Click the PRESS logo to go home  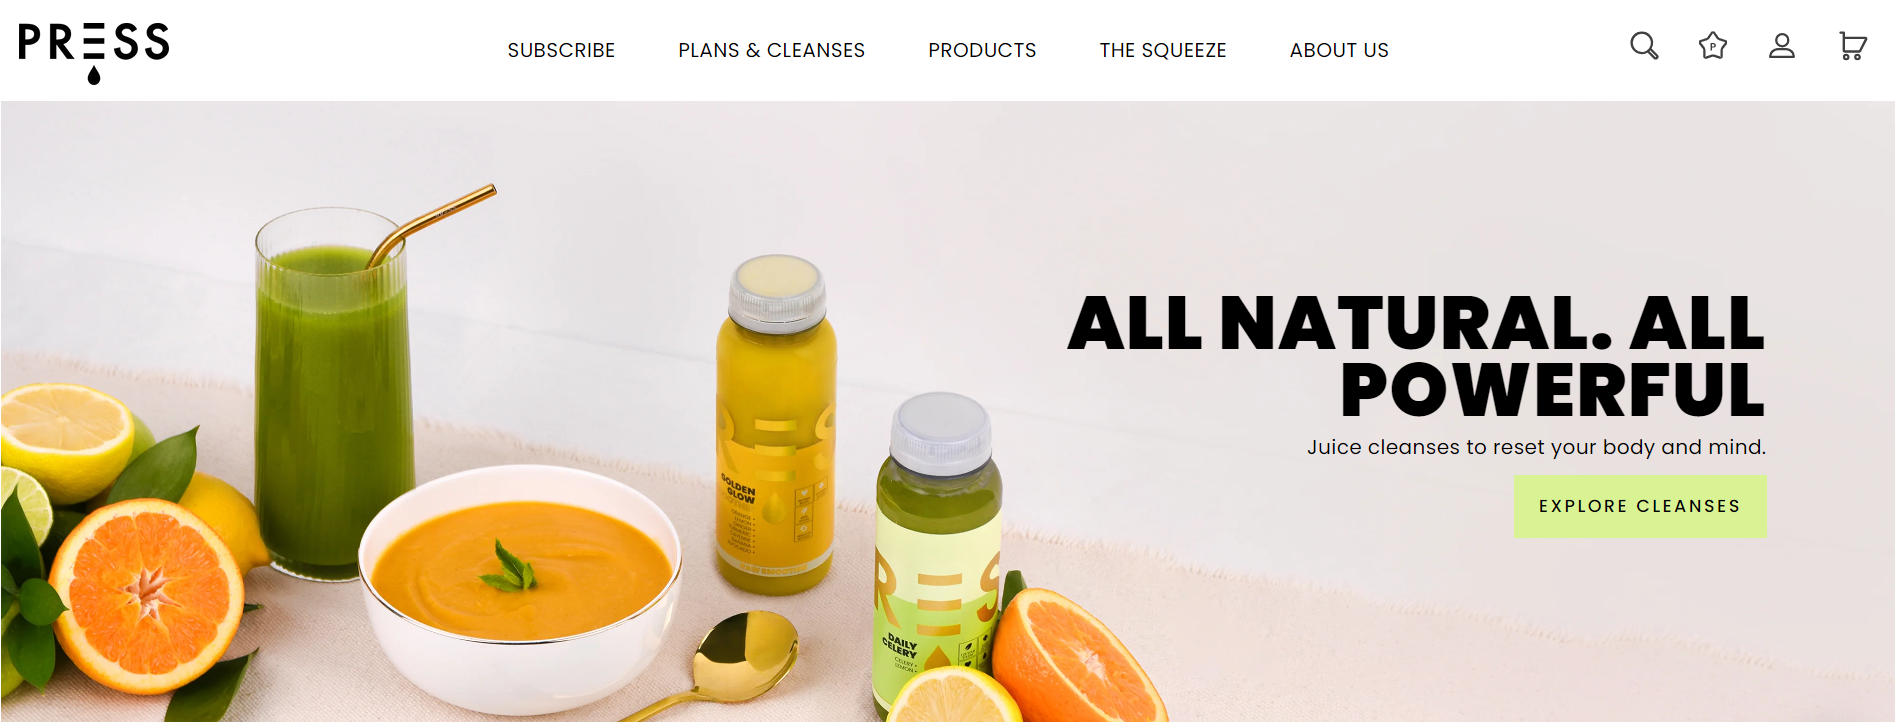(x=94, y=52)
